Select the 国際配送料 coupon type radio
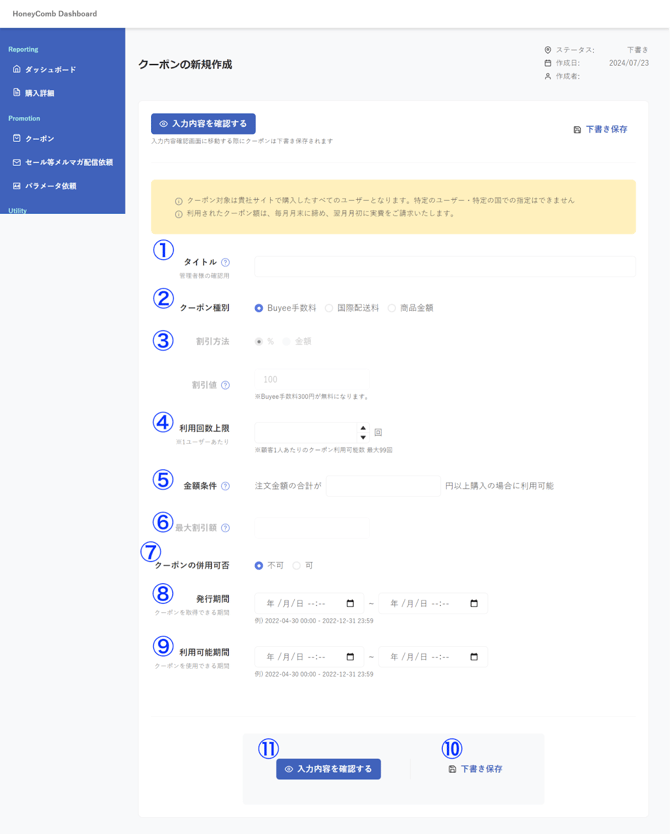 tap(329, 308)
